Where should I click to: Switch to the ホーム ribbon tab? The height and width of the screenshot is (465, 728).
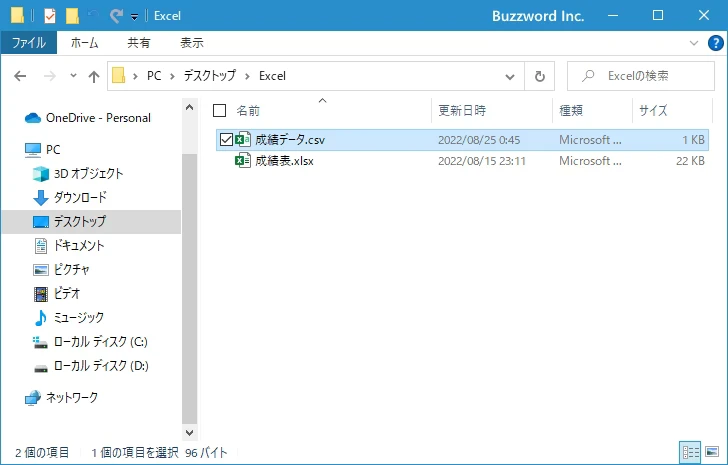[x=84, y=43]
